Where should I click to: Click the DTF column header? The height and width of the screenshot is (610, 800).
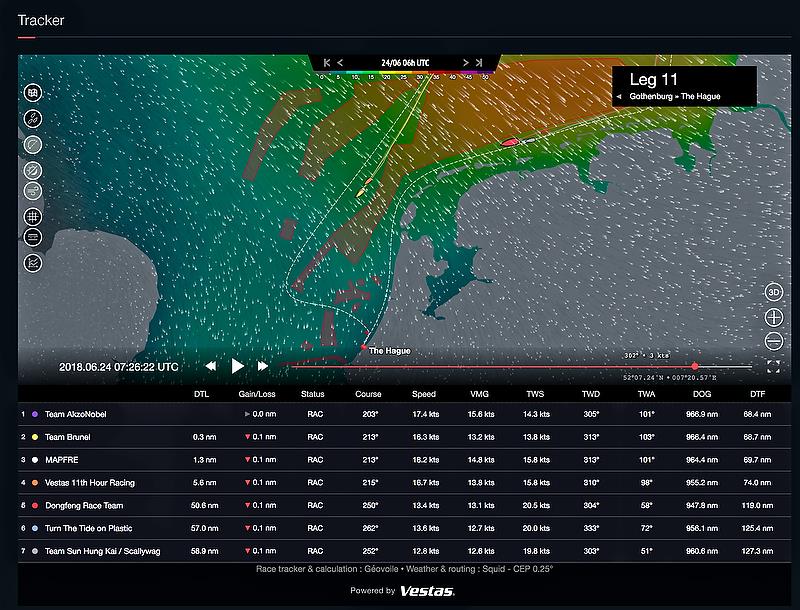(x=758, y=394)
